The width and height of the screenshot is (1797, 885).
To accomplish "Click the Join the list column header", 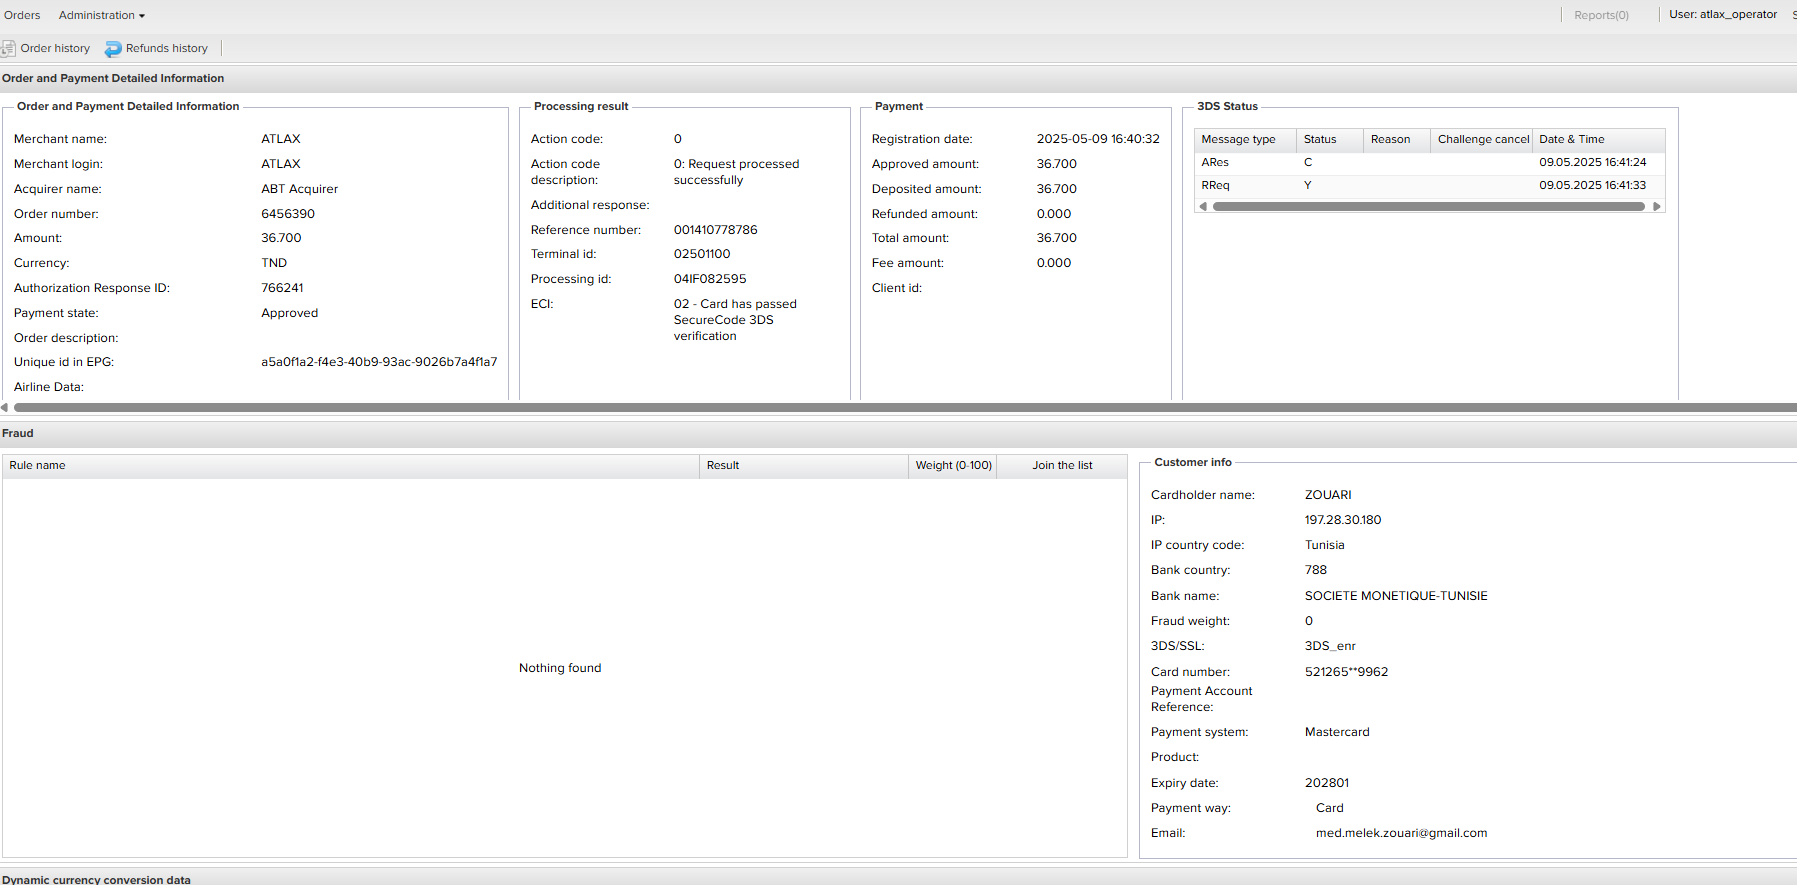I will pos(1062,465).
